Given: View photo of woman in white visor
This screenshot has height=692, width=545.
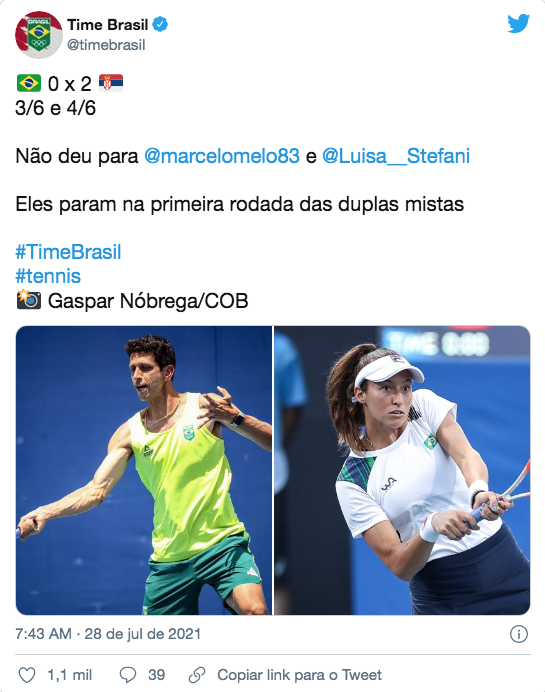Looking at the screenshot, I should (x=402, y=470).
